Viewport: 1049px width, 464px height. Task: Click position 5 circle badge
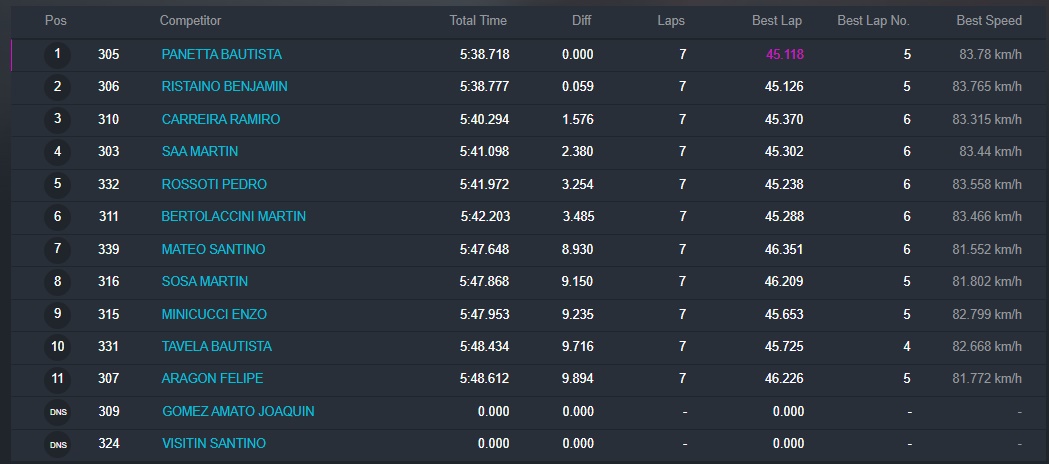57,185
